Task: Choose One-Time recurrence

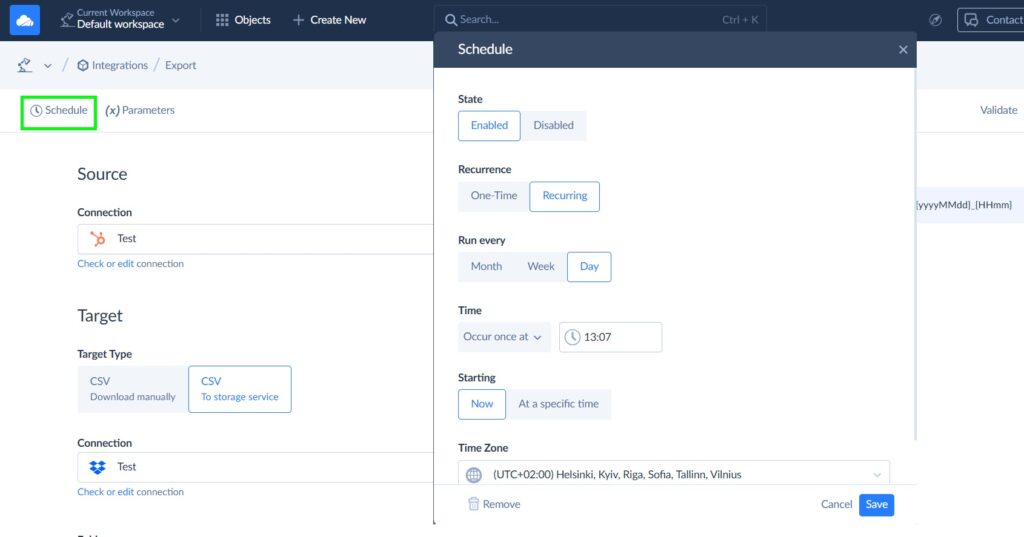Action: point(494,196)
